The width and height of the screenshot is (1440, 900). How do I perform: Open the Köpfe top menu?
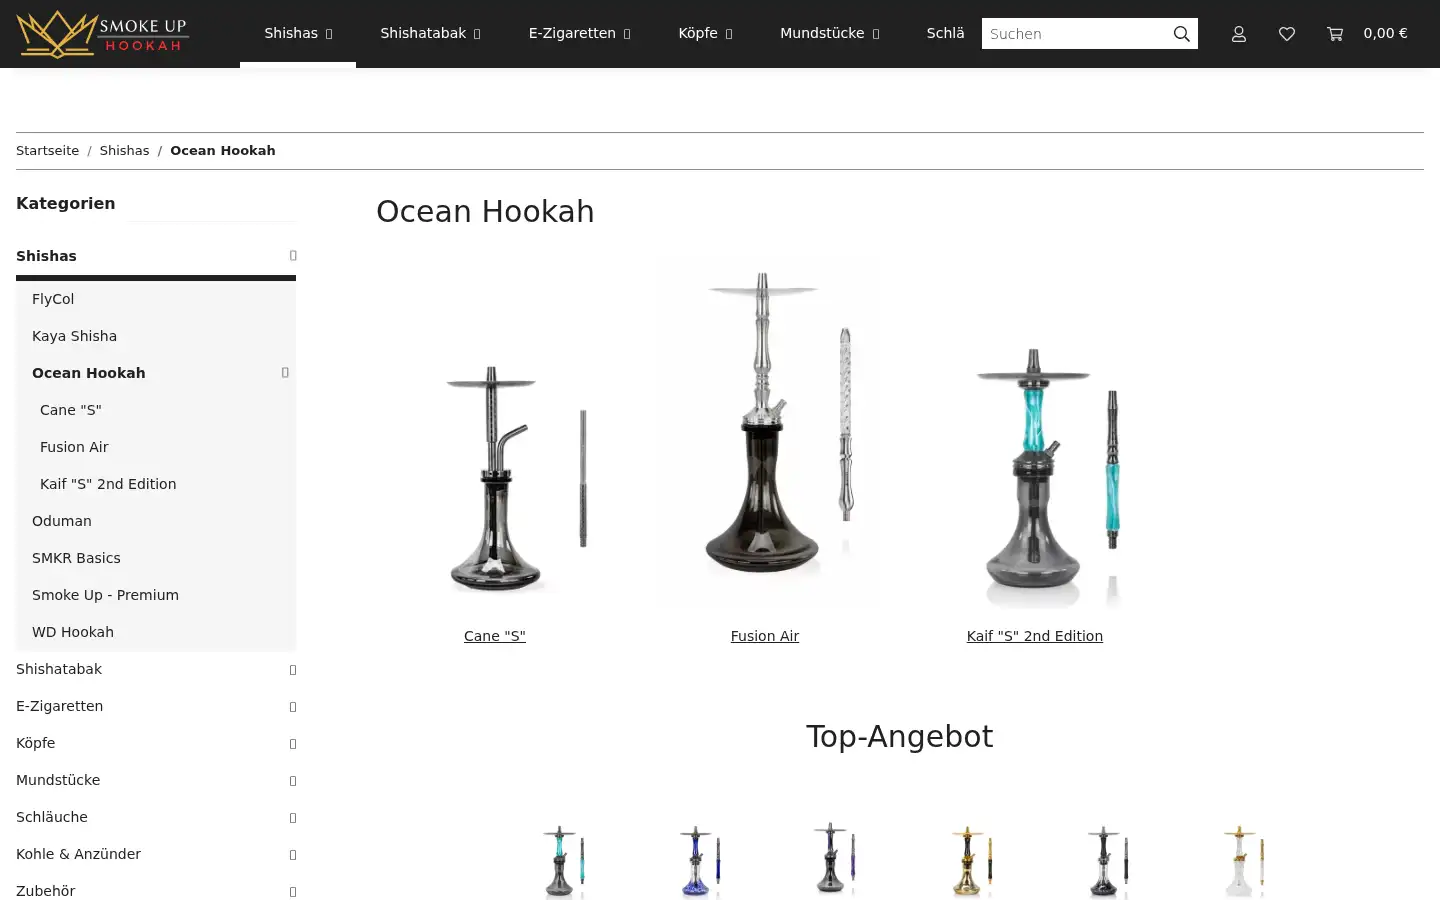(705, 33)
